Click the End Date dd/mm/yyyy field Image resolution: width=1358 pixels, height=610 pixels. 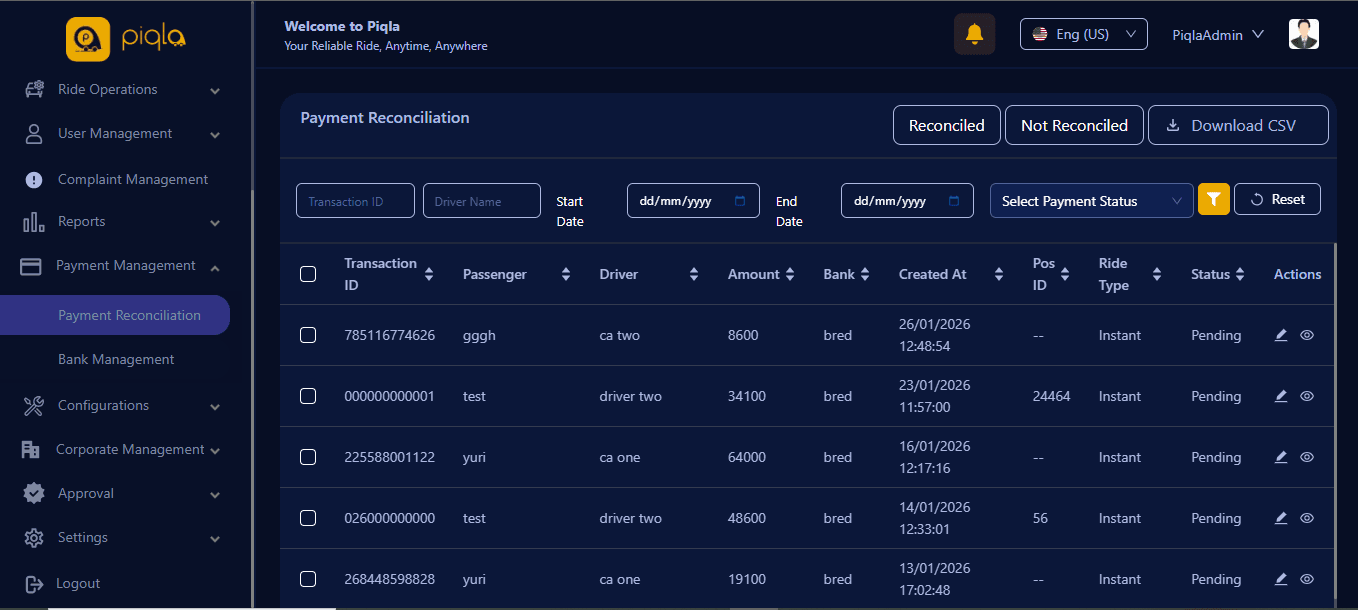[x=907, y=200]
